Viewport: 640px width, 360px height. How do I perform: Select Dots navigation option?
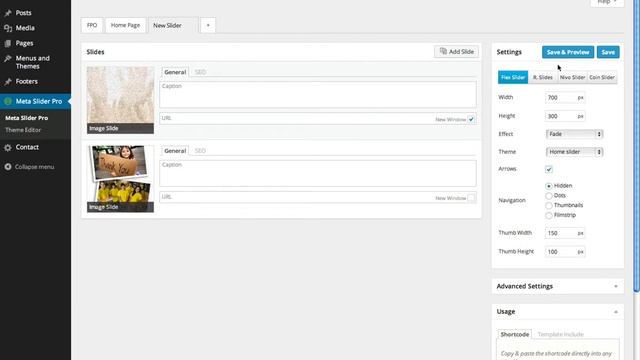click(x=549, y=196)
